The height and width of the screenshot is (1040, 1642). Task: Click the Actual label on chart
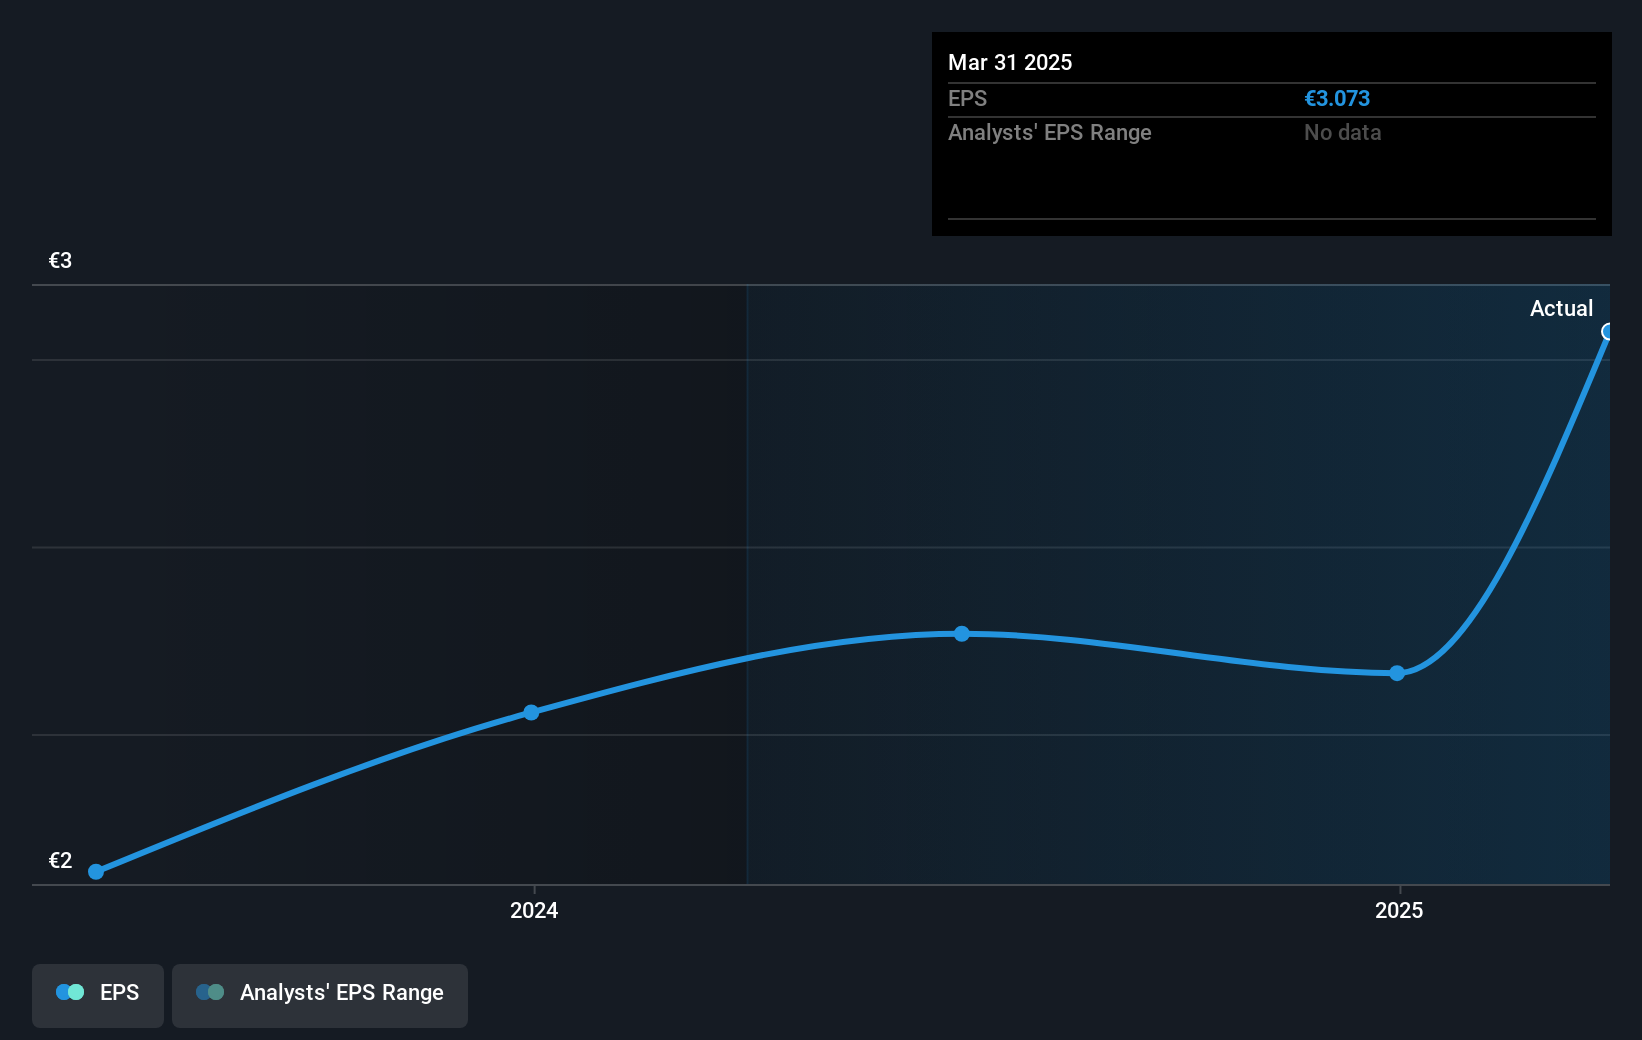1561,308
